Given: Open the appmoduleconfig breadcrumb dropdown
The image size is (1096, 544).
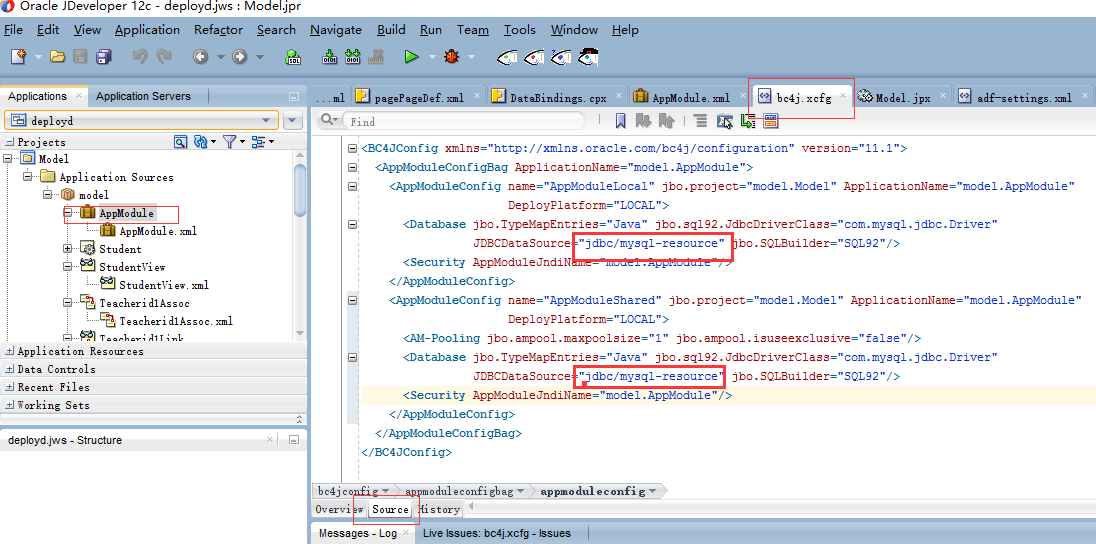Looking at the screenshot, I should 653,491.
